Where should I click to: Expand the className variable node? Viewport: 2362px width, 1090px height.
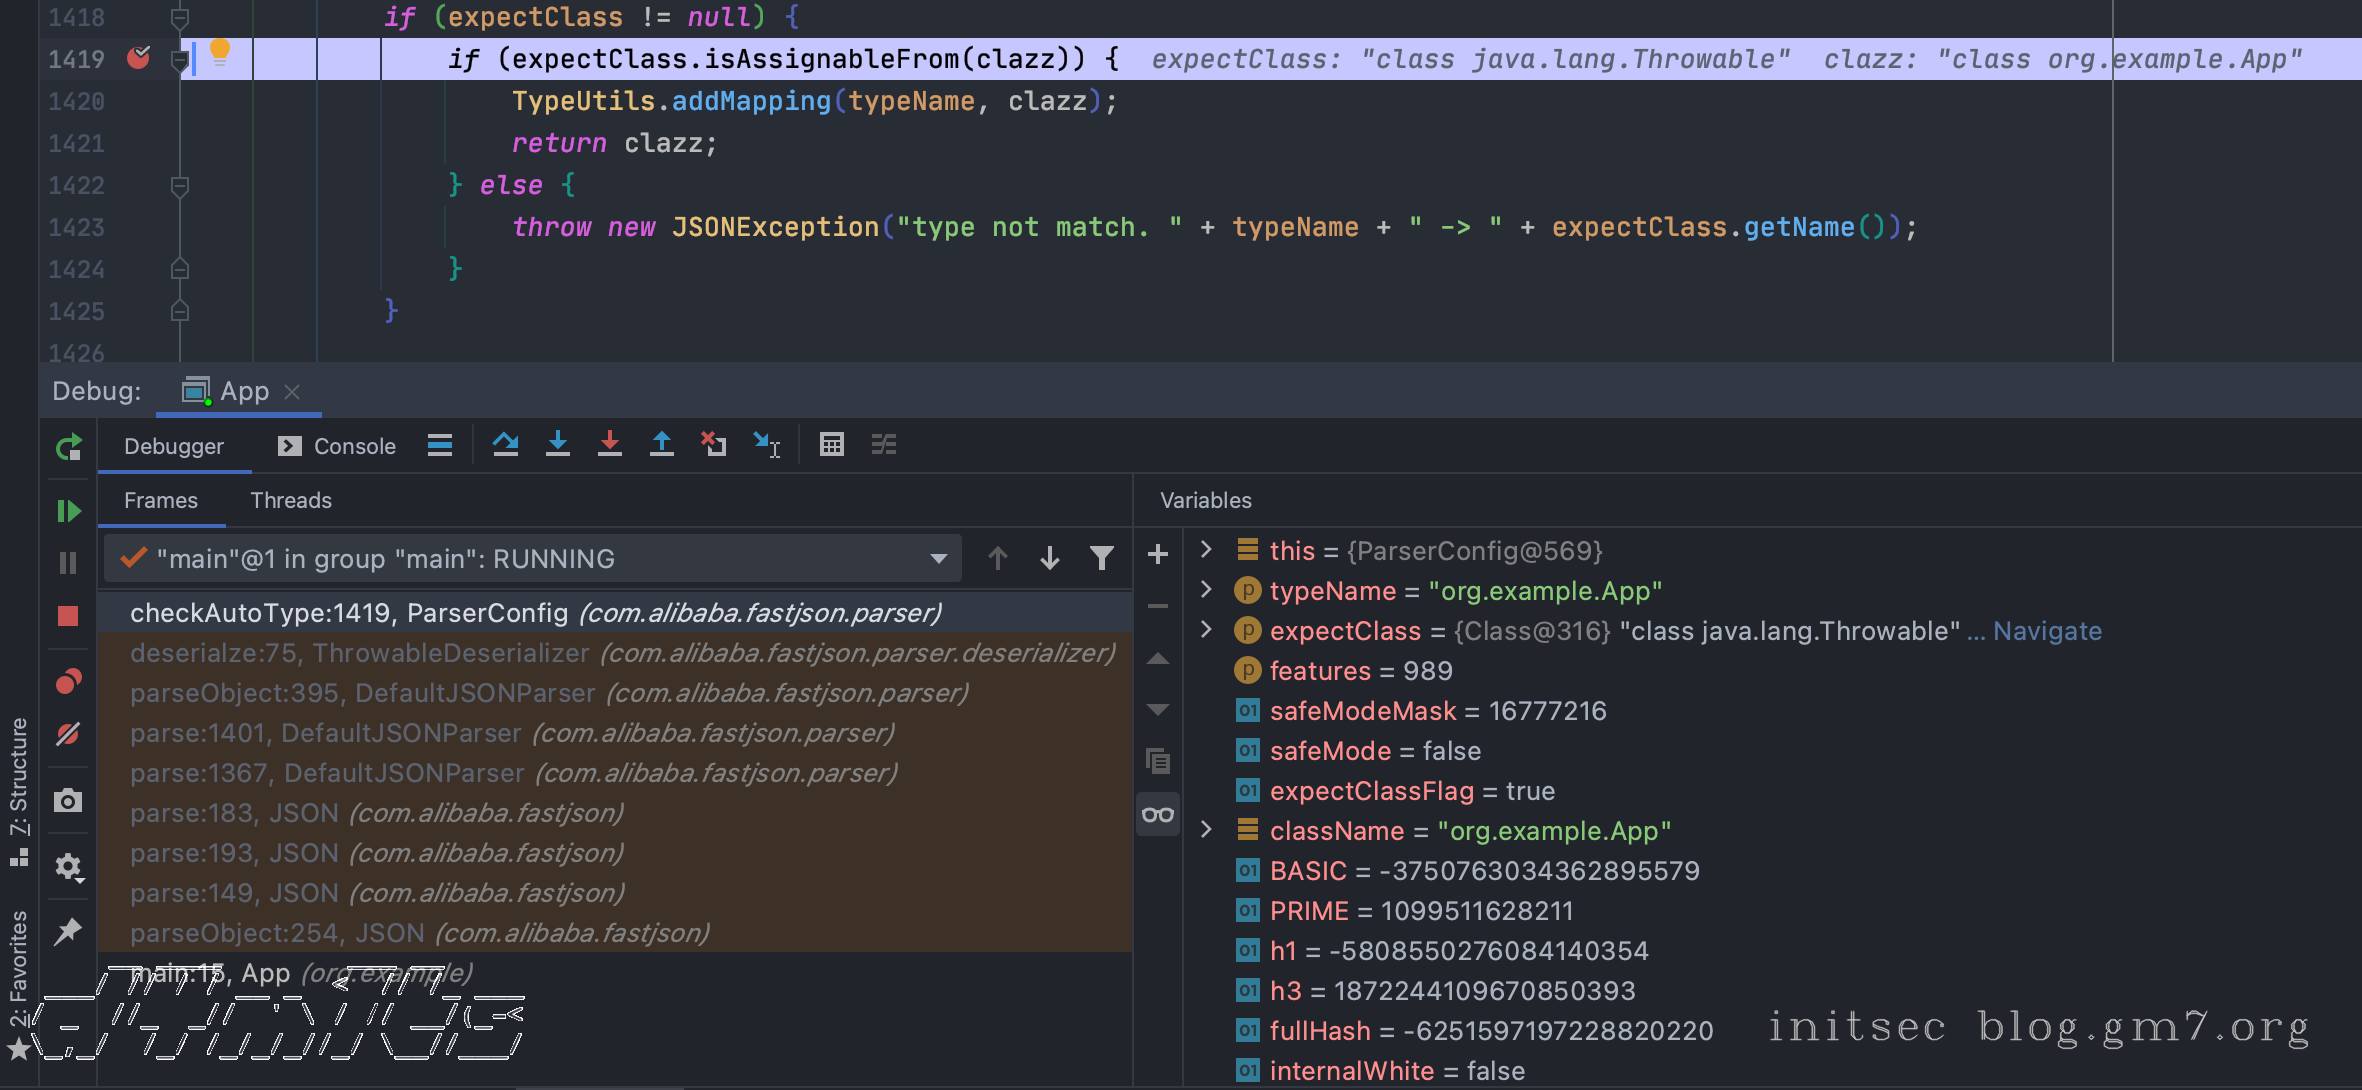point(1207,831)
